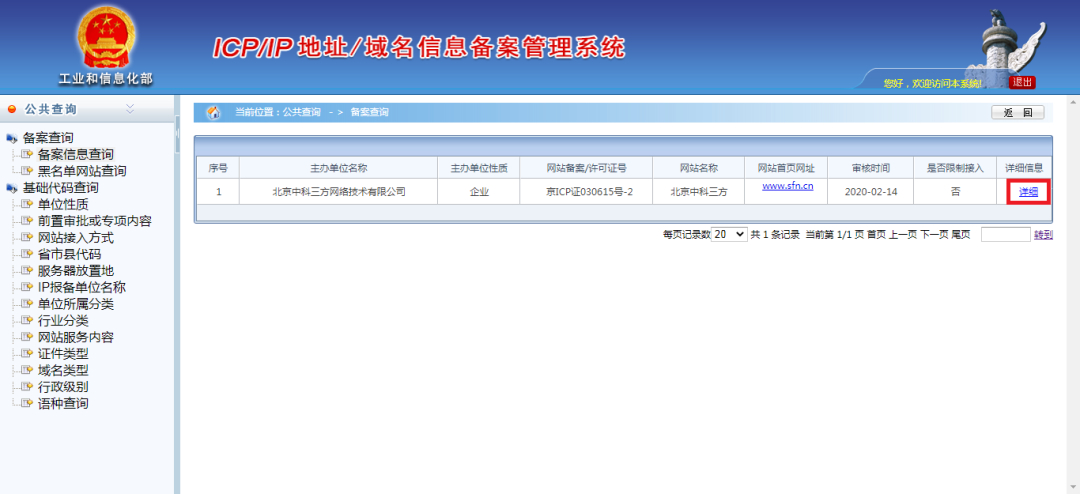Select 语种查询 in sidebar
Image resolution: width=1080 pixels, height=494 pixels.
tap(63, 403)
